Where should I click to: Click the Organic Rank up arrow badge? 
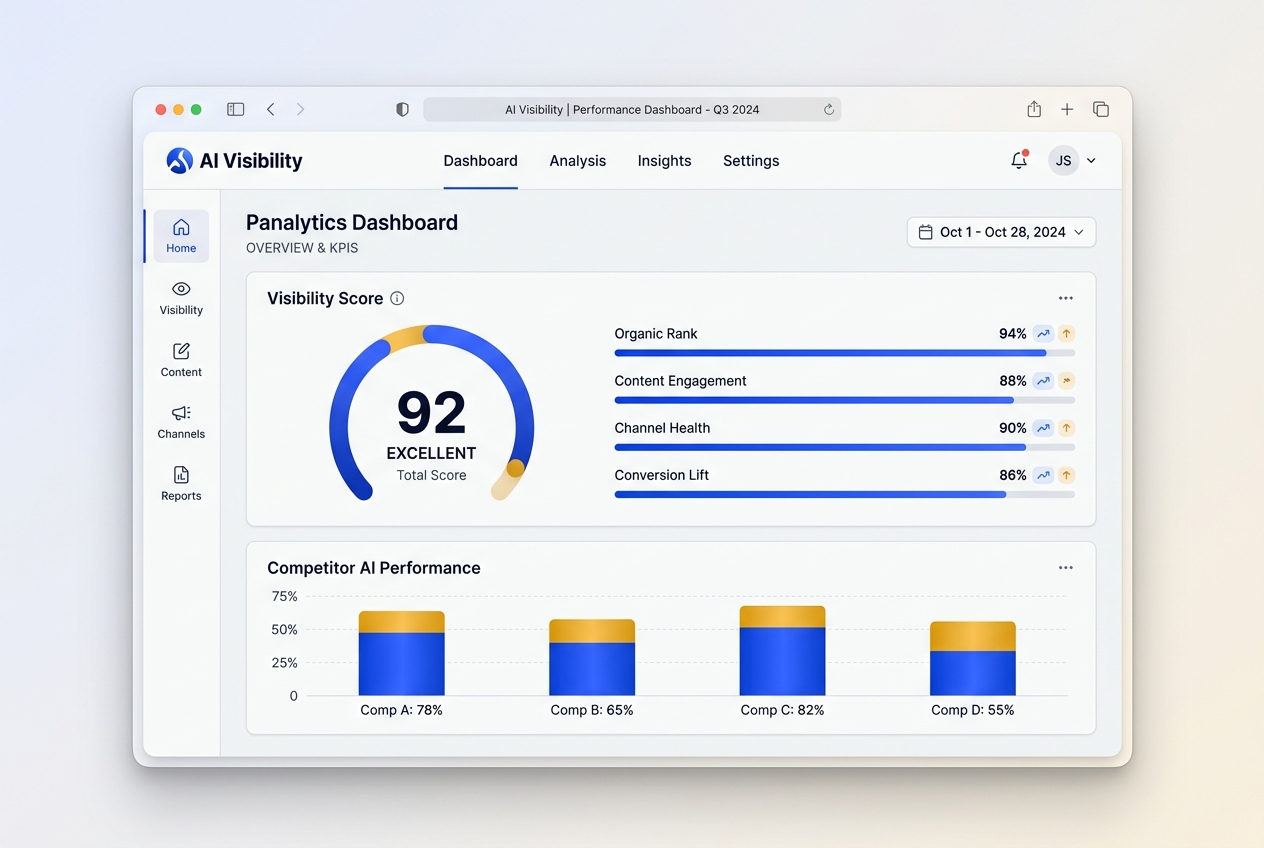click(x=1067, y=334)
